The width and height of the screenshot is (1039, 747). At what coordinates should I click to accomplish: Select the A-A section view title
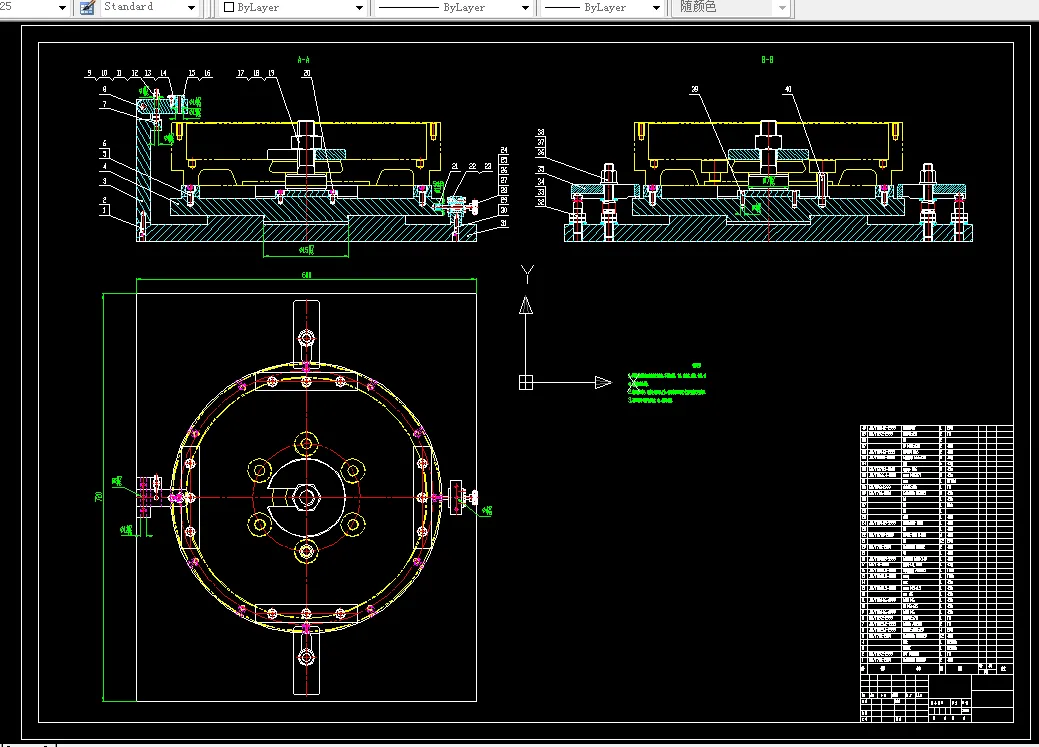click(303, 60)
